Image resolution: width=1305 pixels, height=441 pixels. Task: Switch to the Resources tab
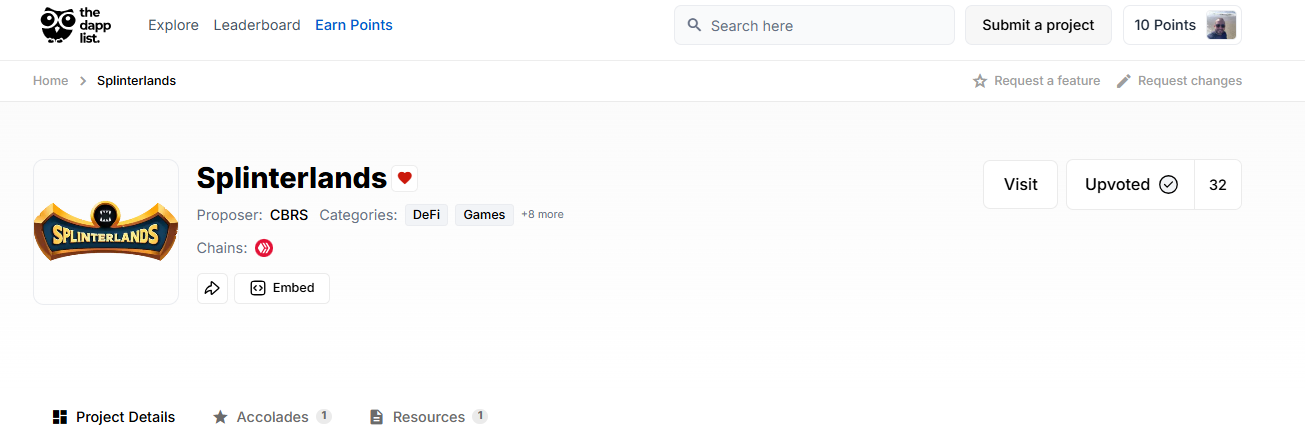pos(428,417)
